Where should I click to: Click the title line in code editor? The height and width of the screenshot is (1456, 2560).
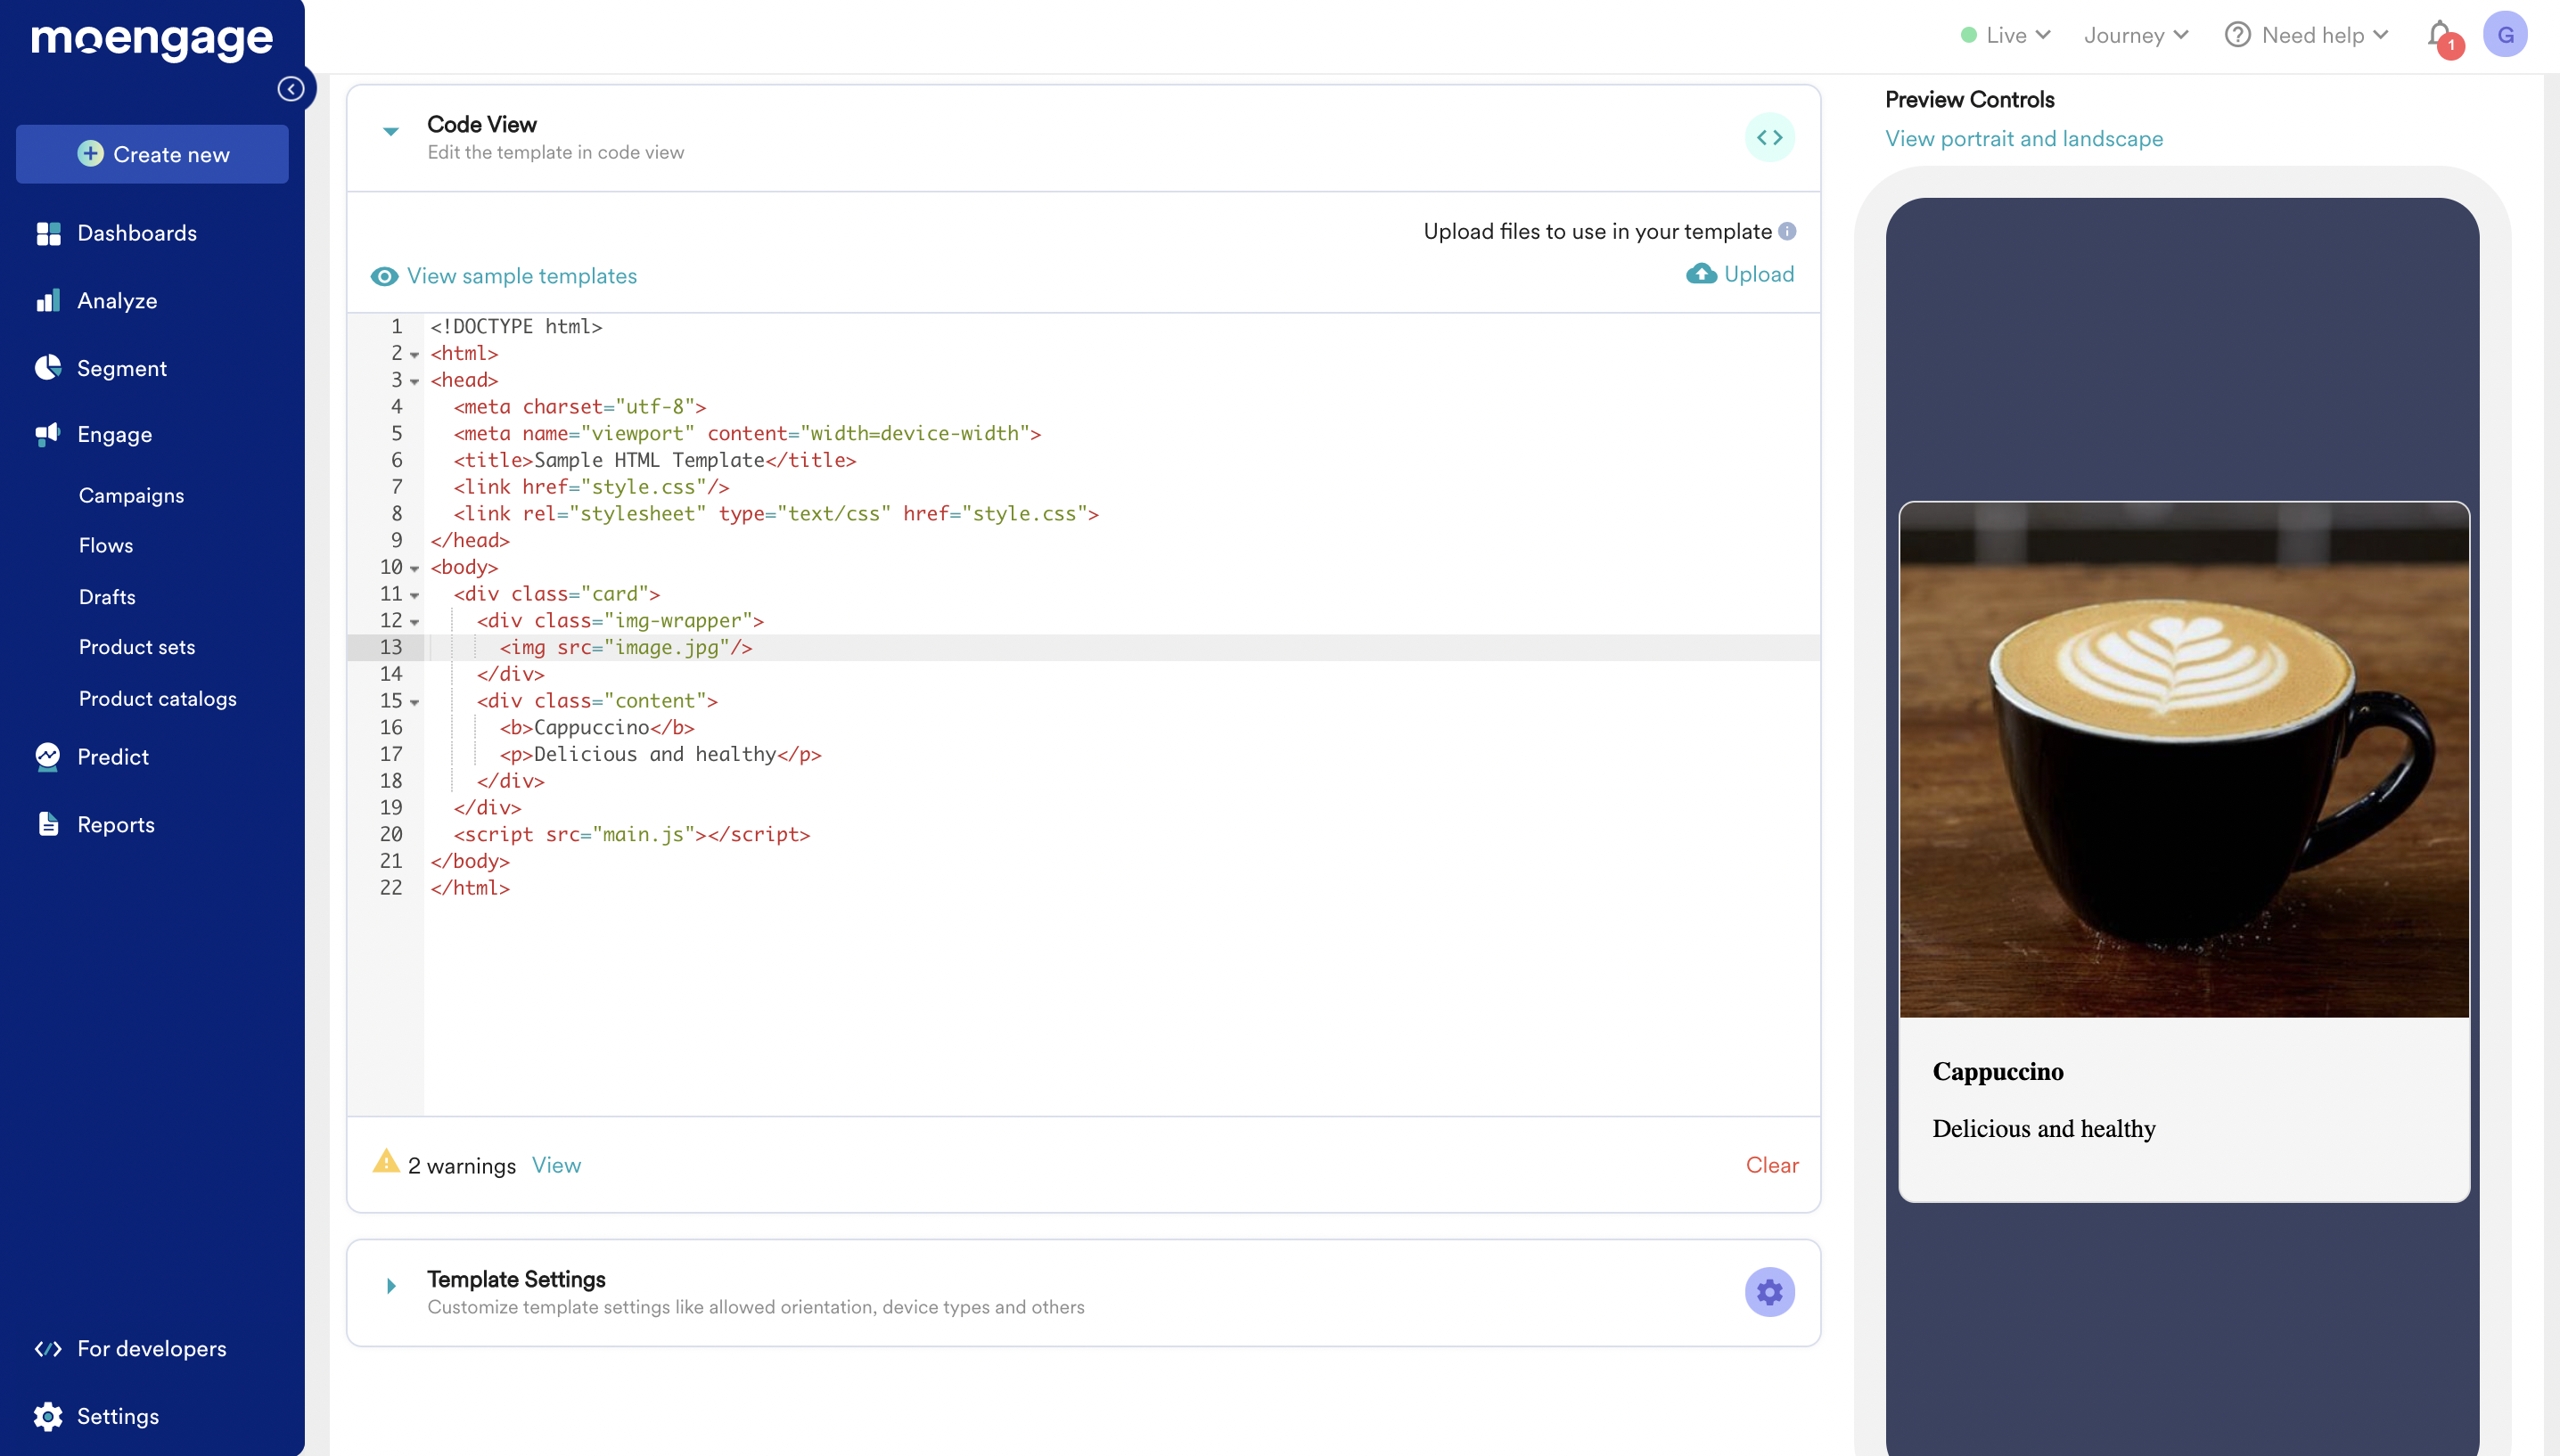[x=654, y=460]
